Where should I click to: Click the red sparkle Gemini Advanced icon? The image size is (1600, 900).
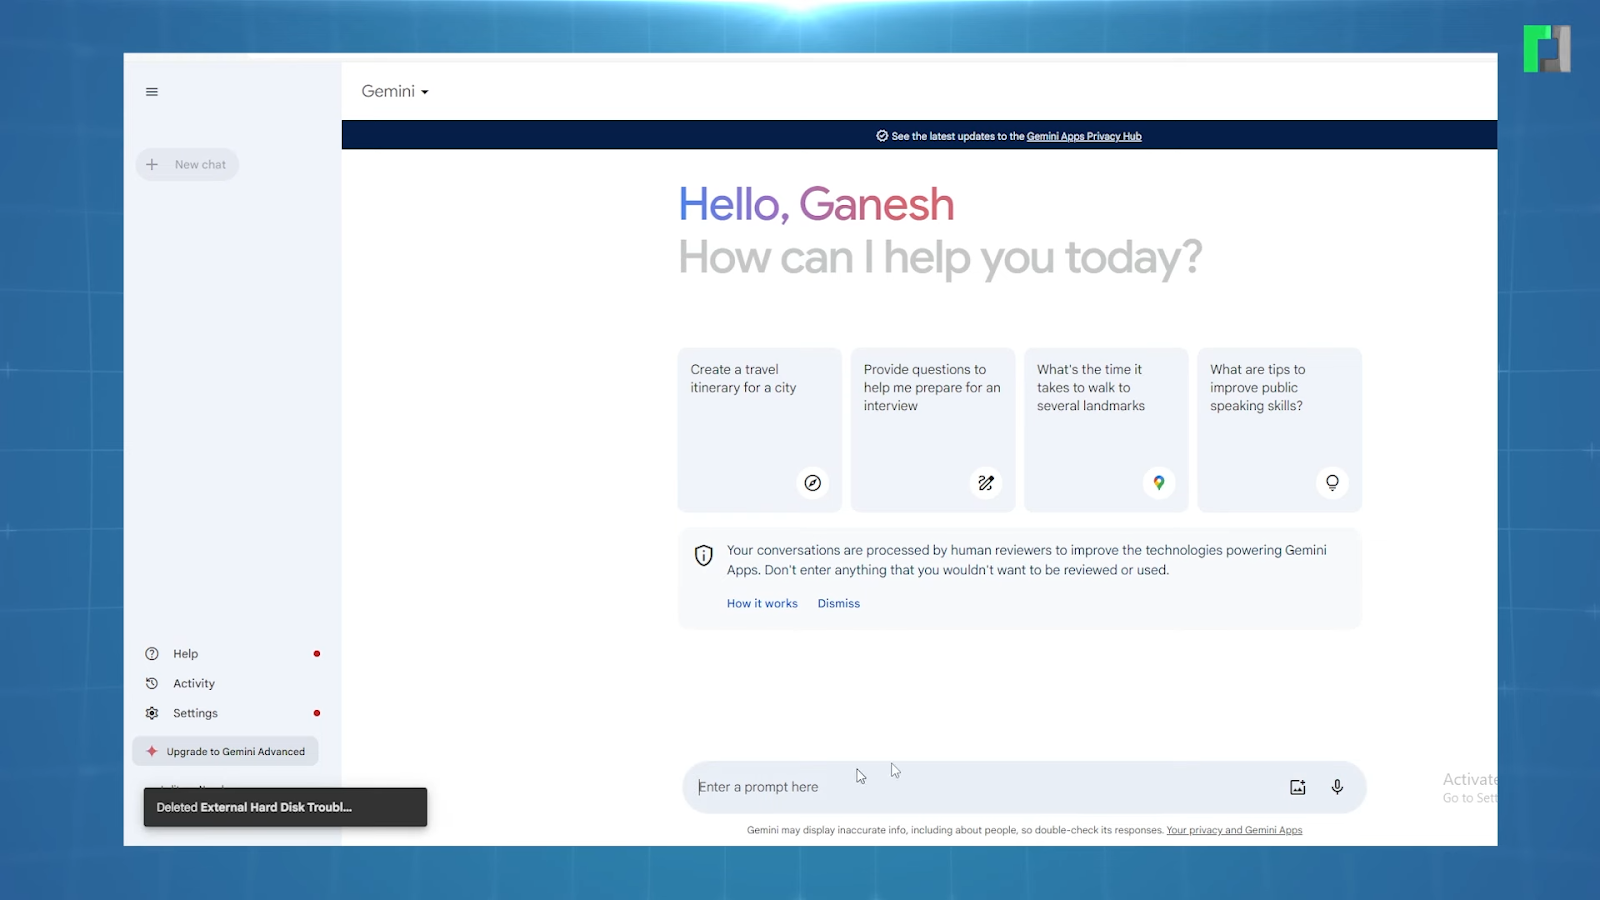[x=152, y=752]
